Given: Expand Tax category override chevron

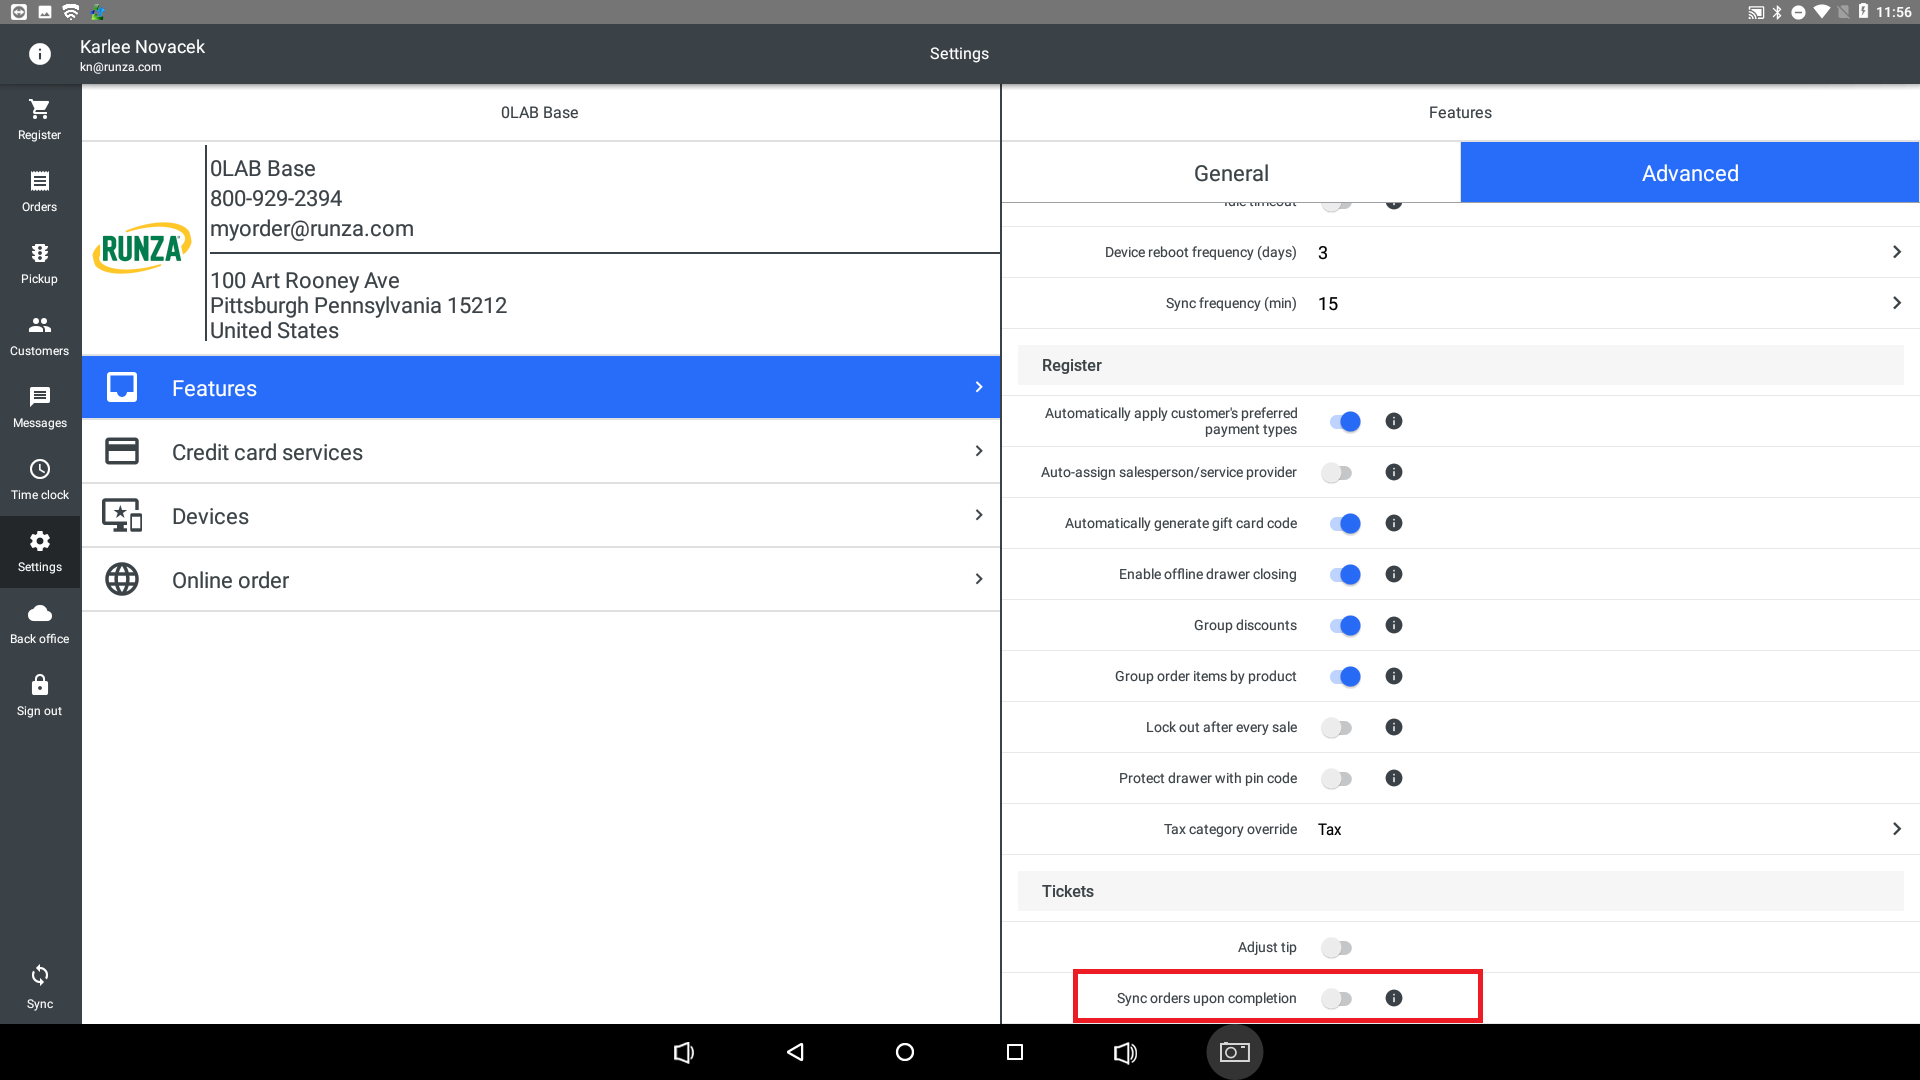Looking at the screenshot, I should (x=1896, y=829).
